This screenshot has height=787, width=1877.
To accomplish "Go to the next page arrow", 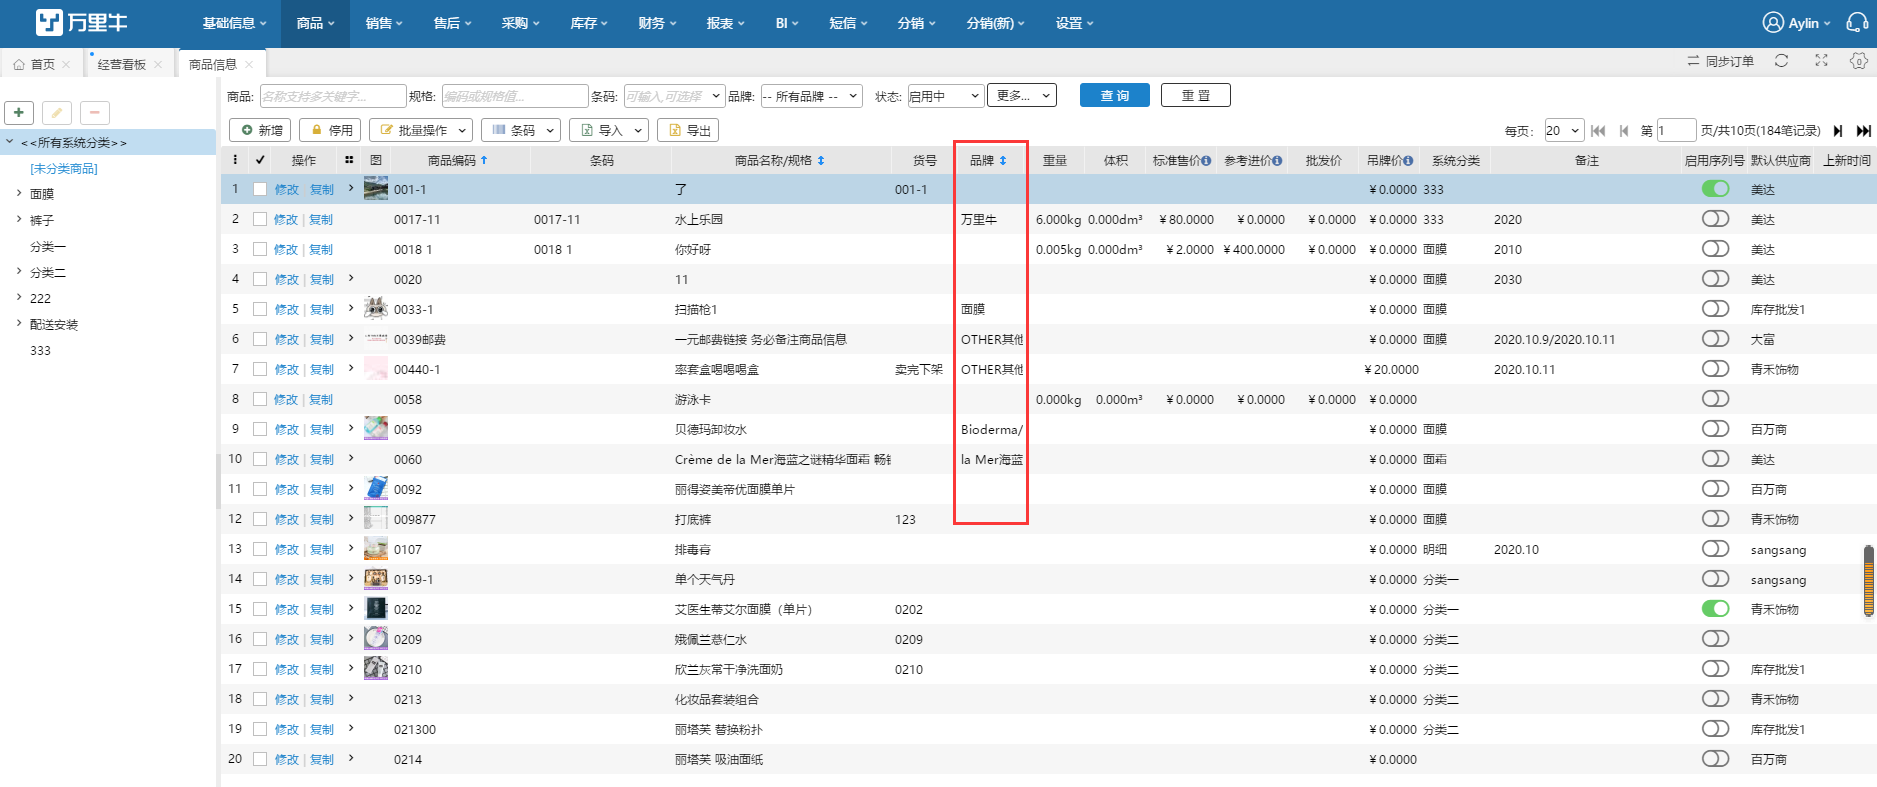I will click(x=1838, y=131).
